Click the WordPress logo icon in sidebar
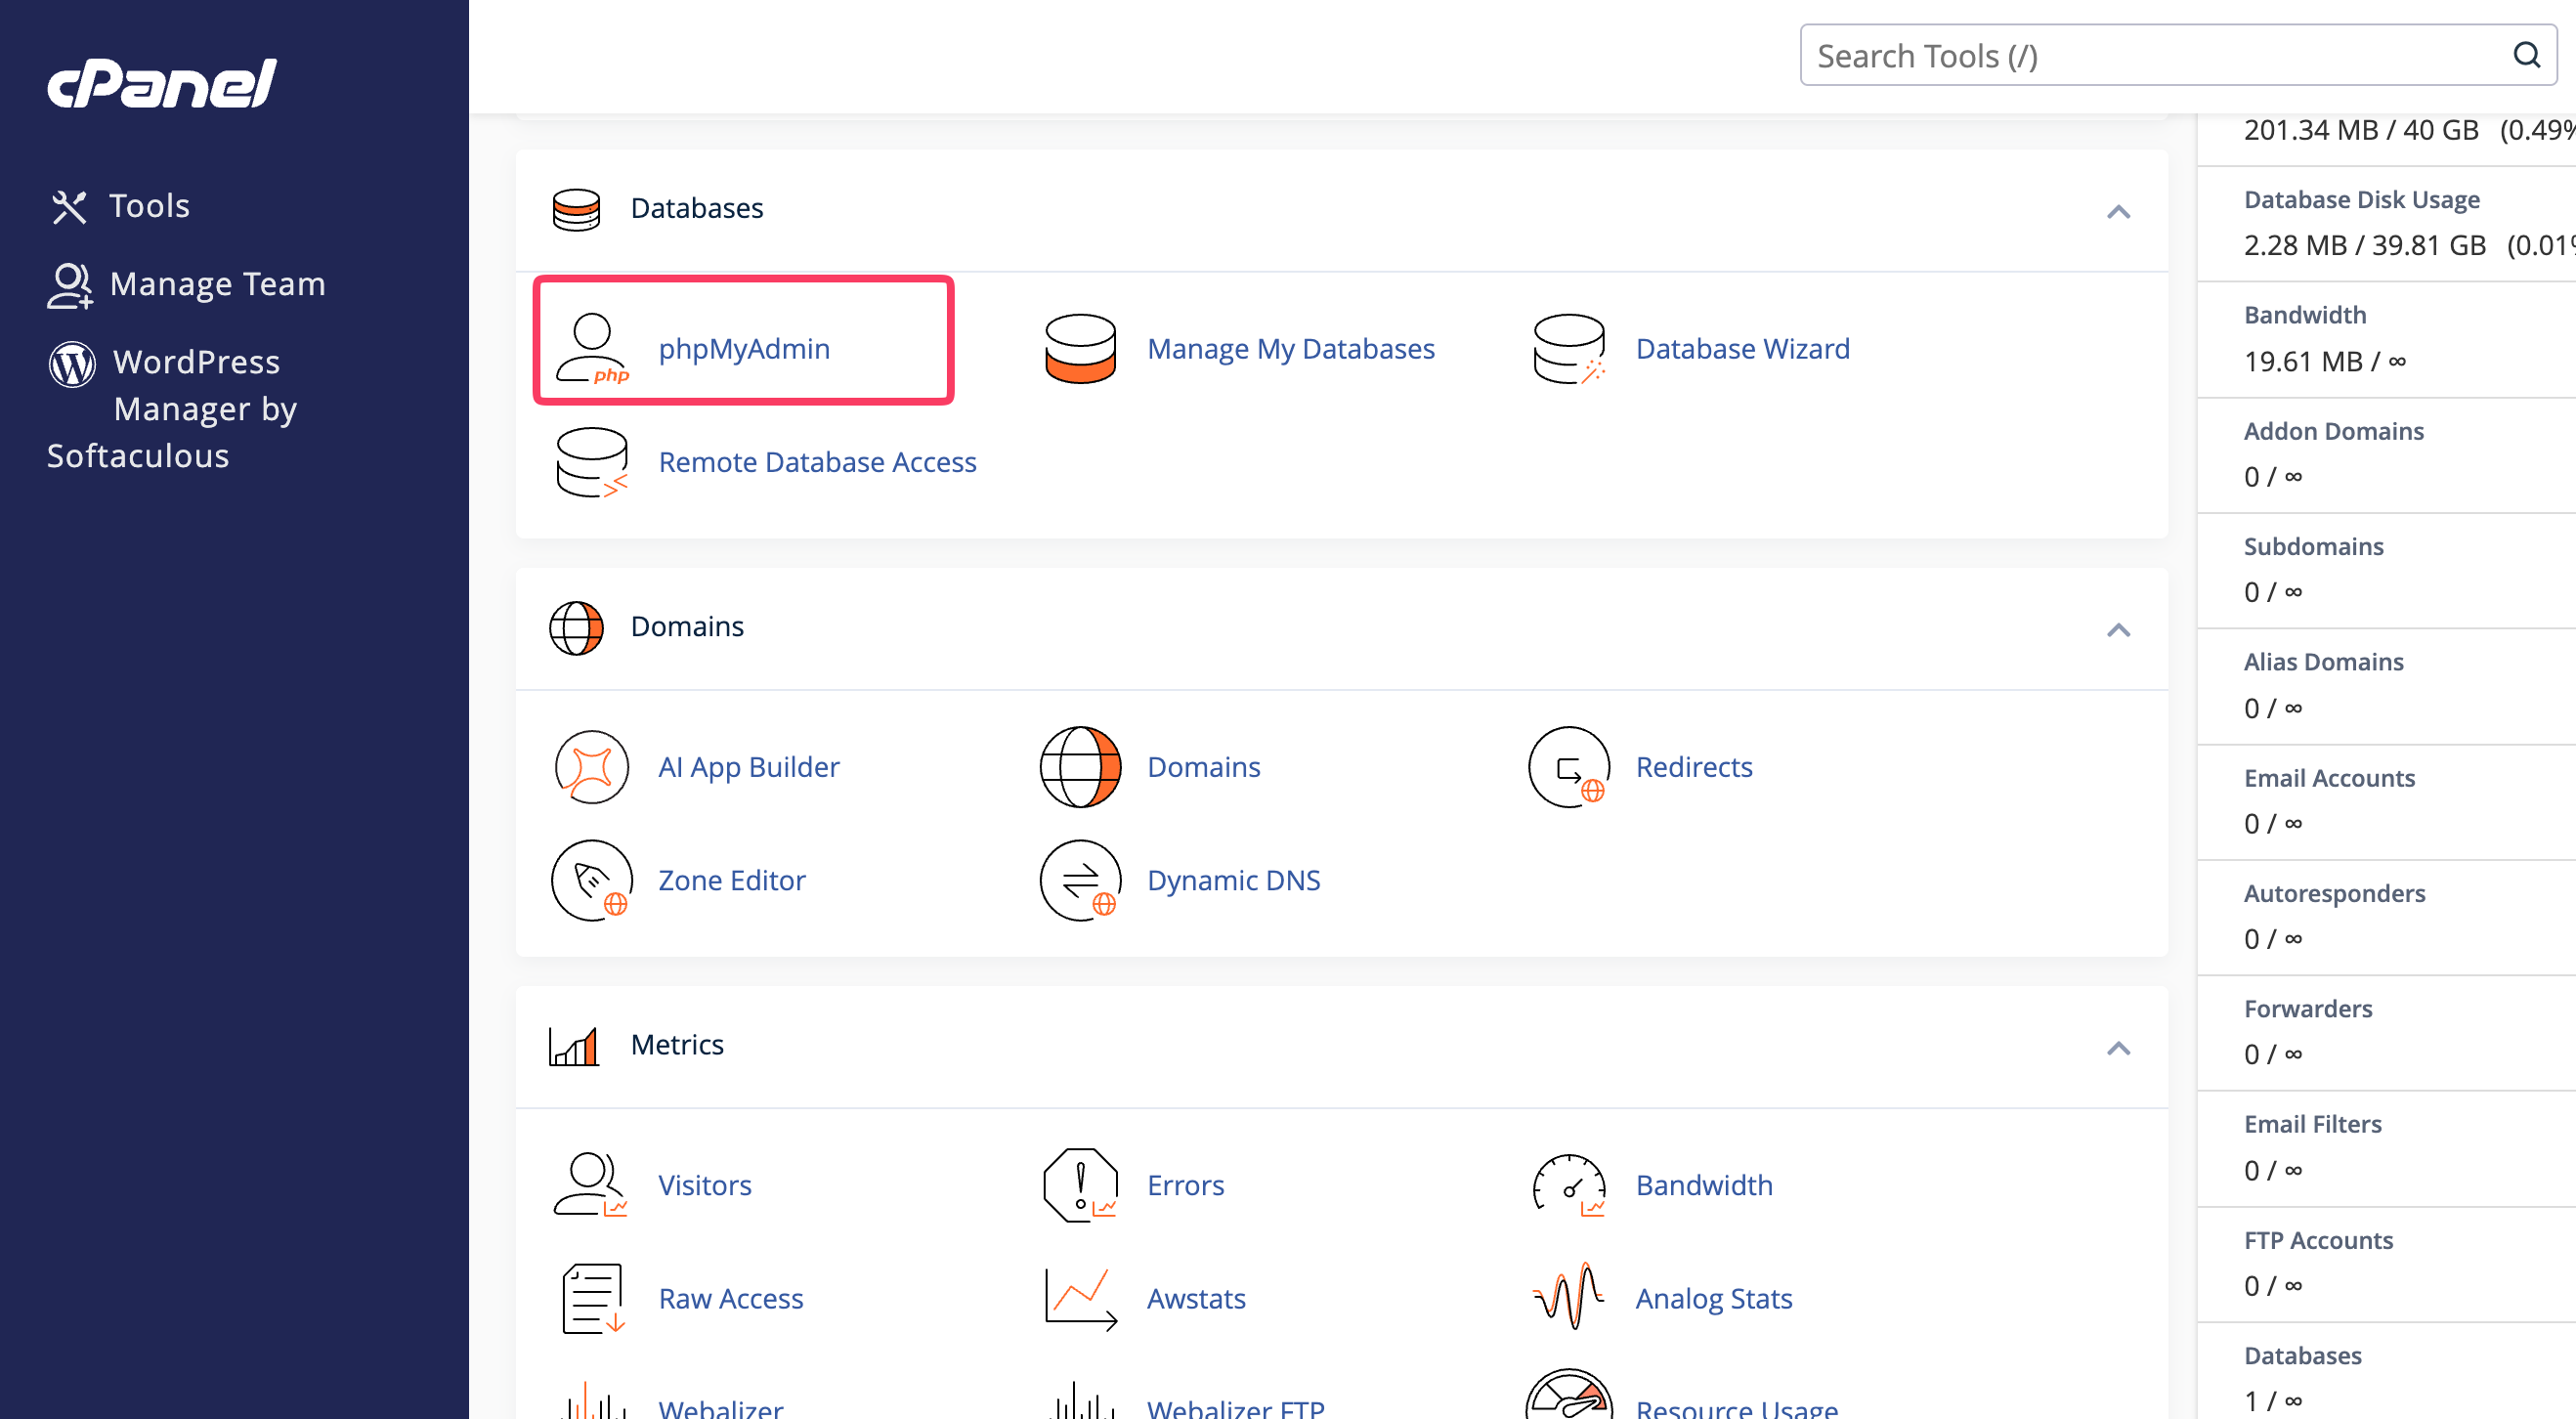 (72, 363)
